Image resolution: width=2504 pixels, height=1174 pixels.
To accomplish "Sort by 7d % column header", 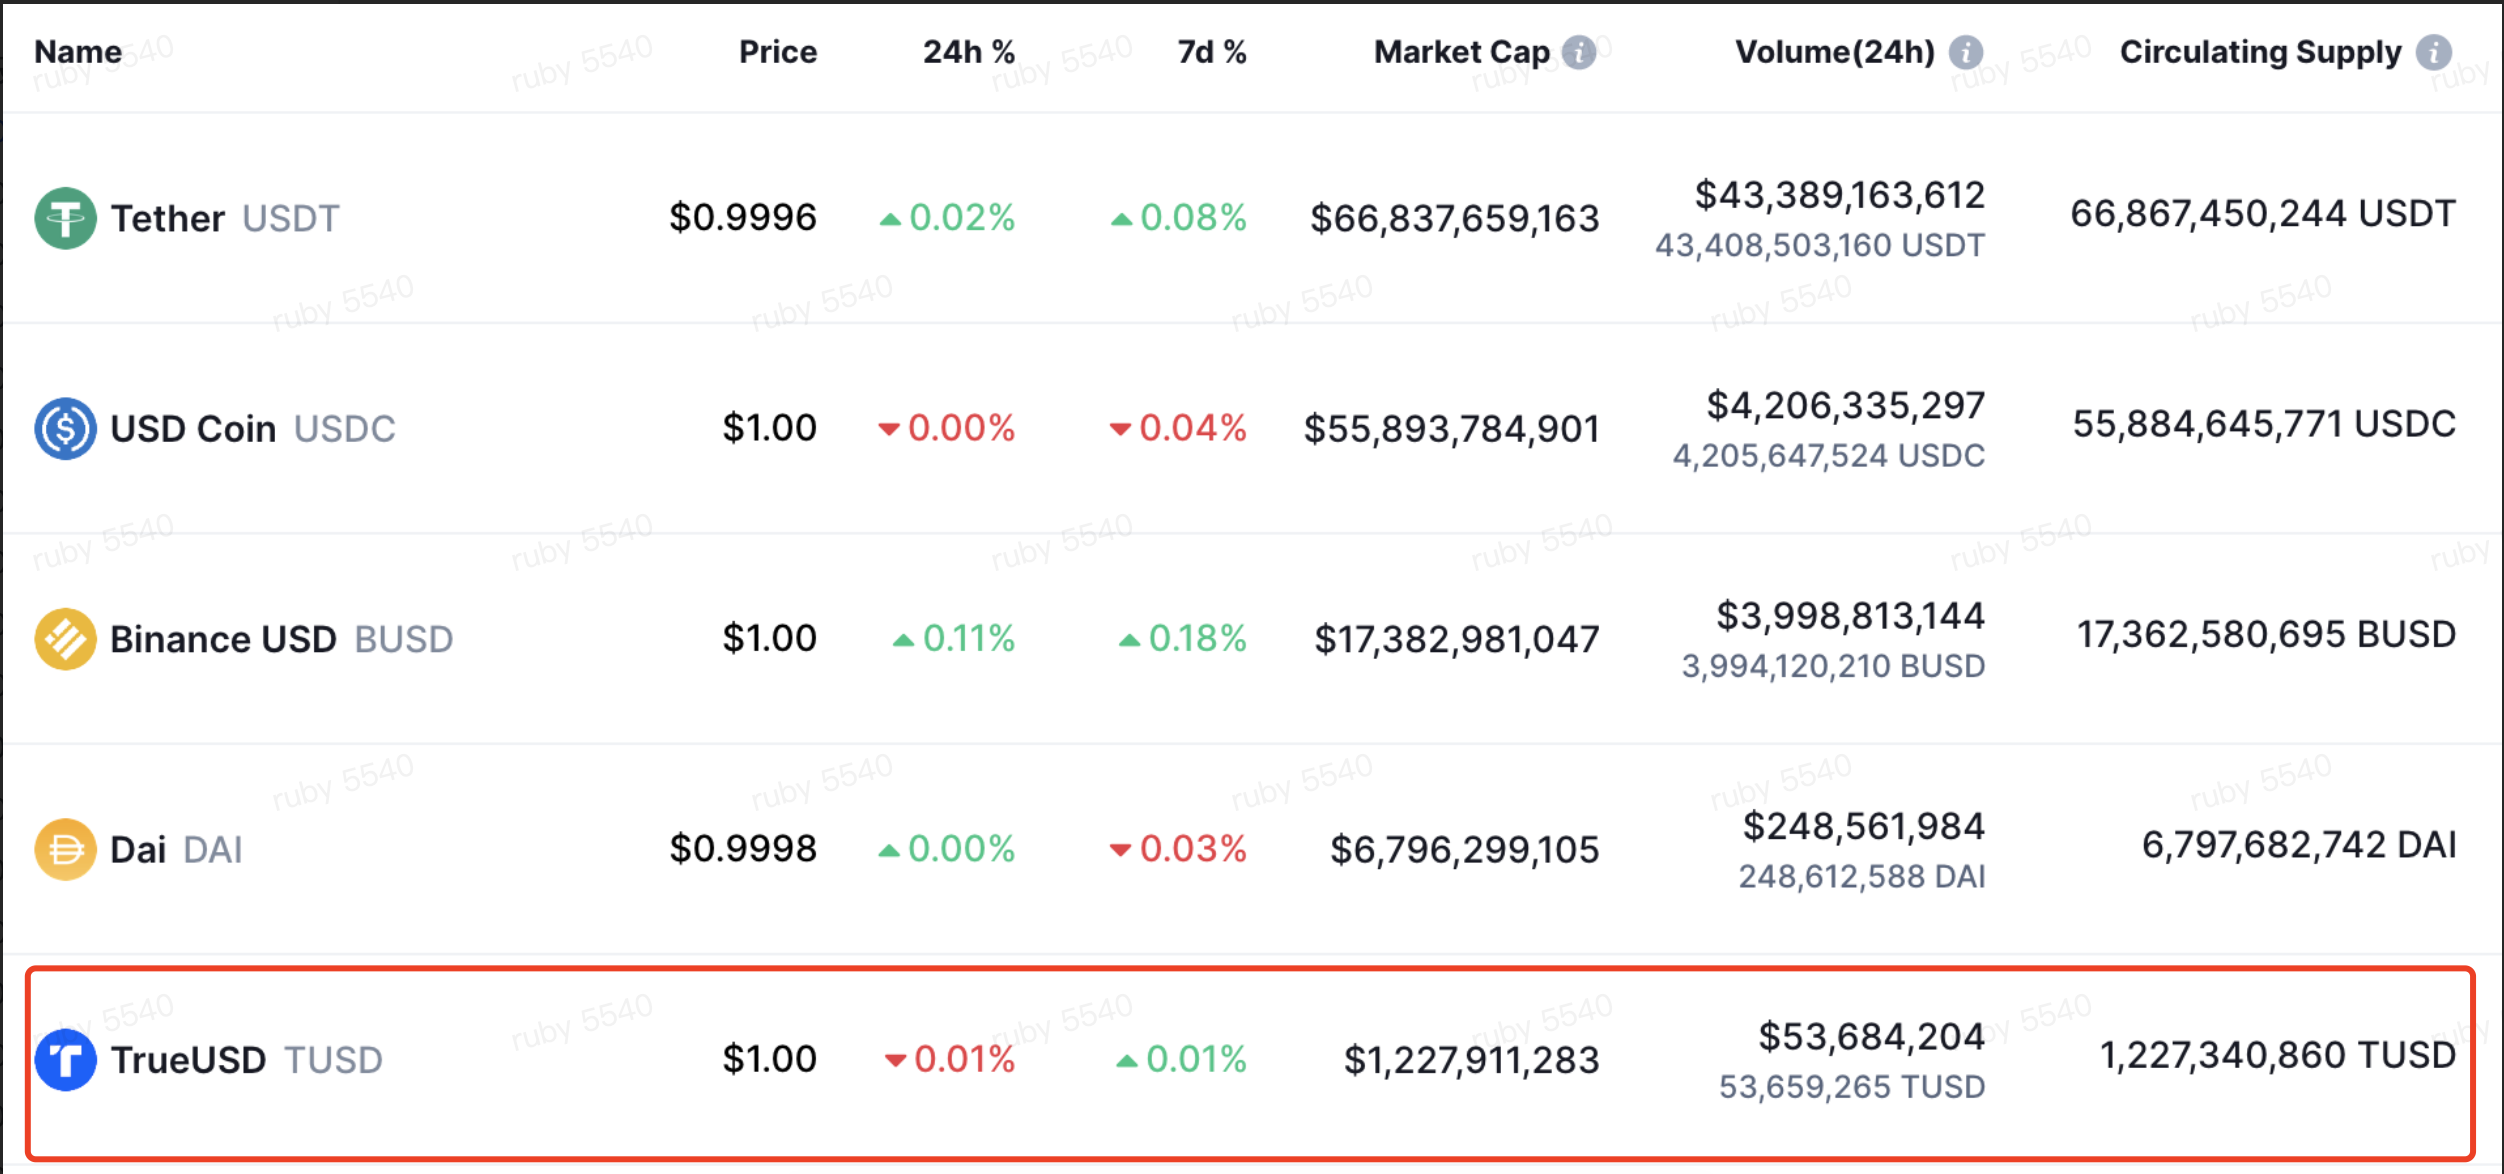I will click(x=1211, y=52).
